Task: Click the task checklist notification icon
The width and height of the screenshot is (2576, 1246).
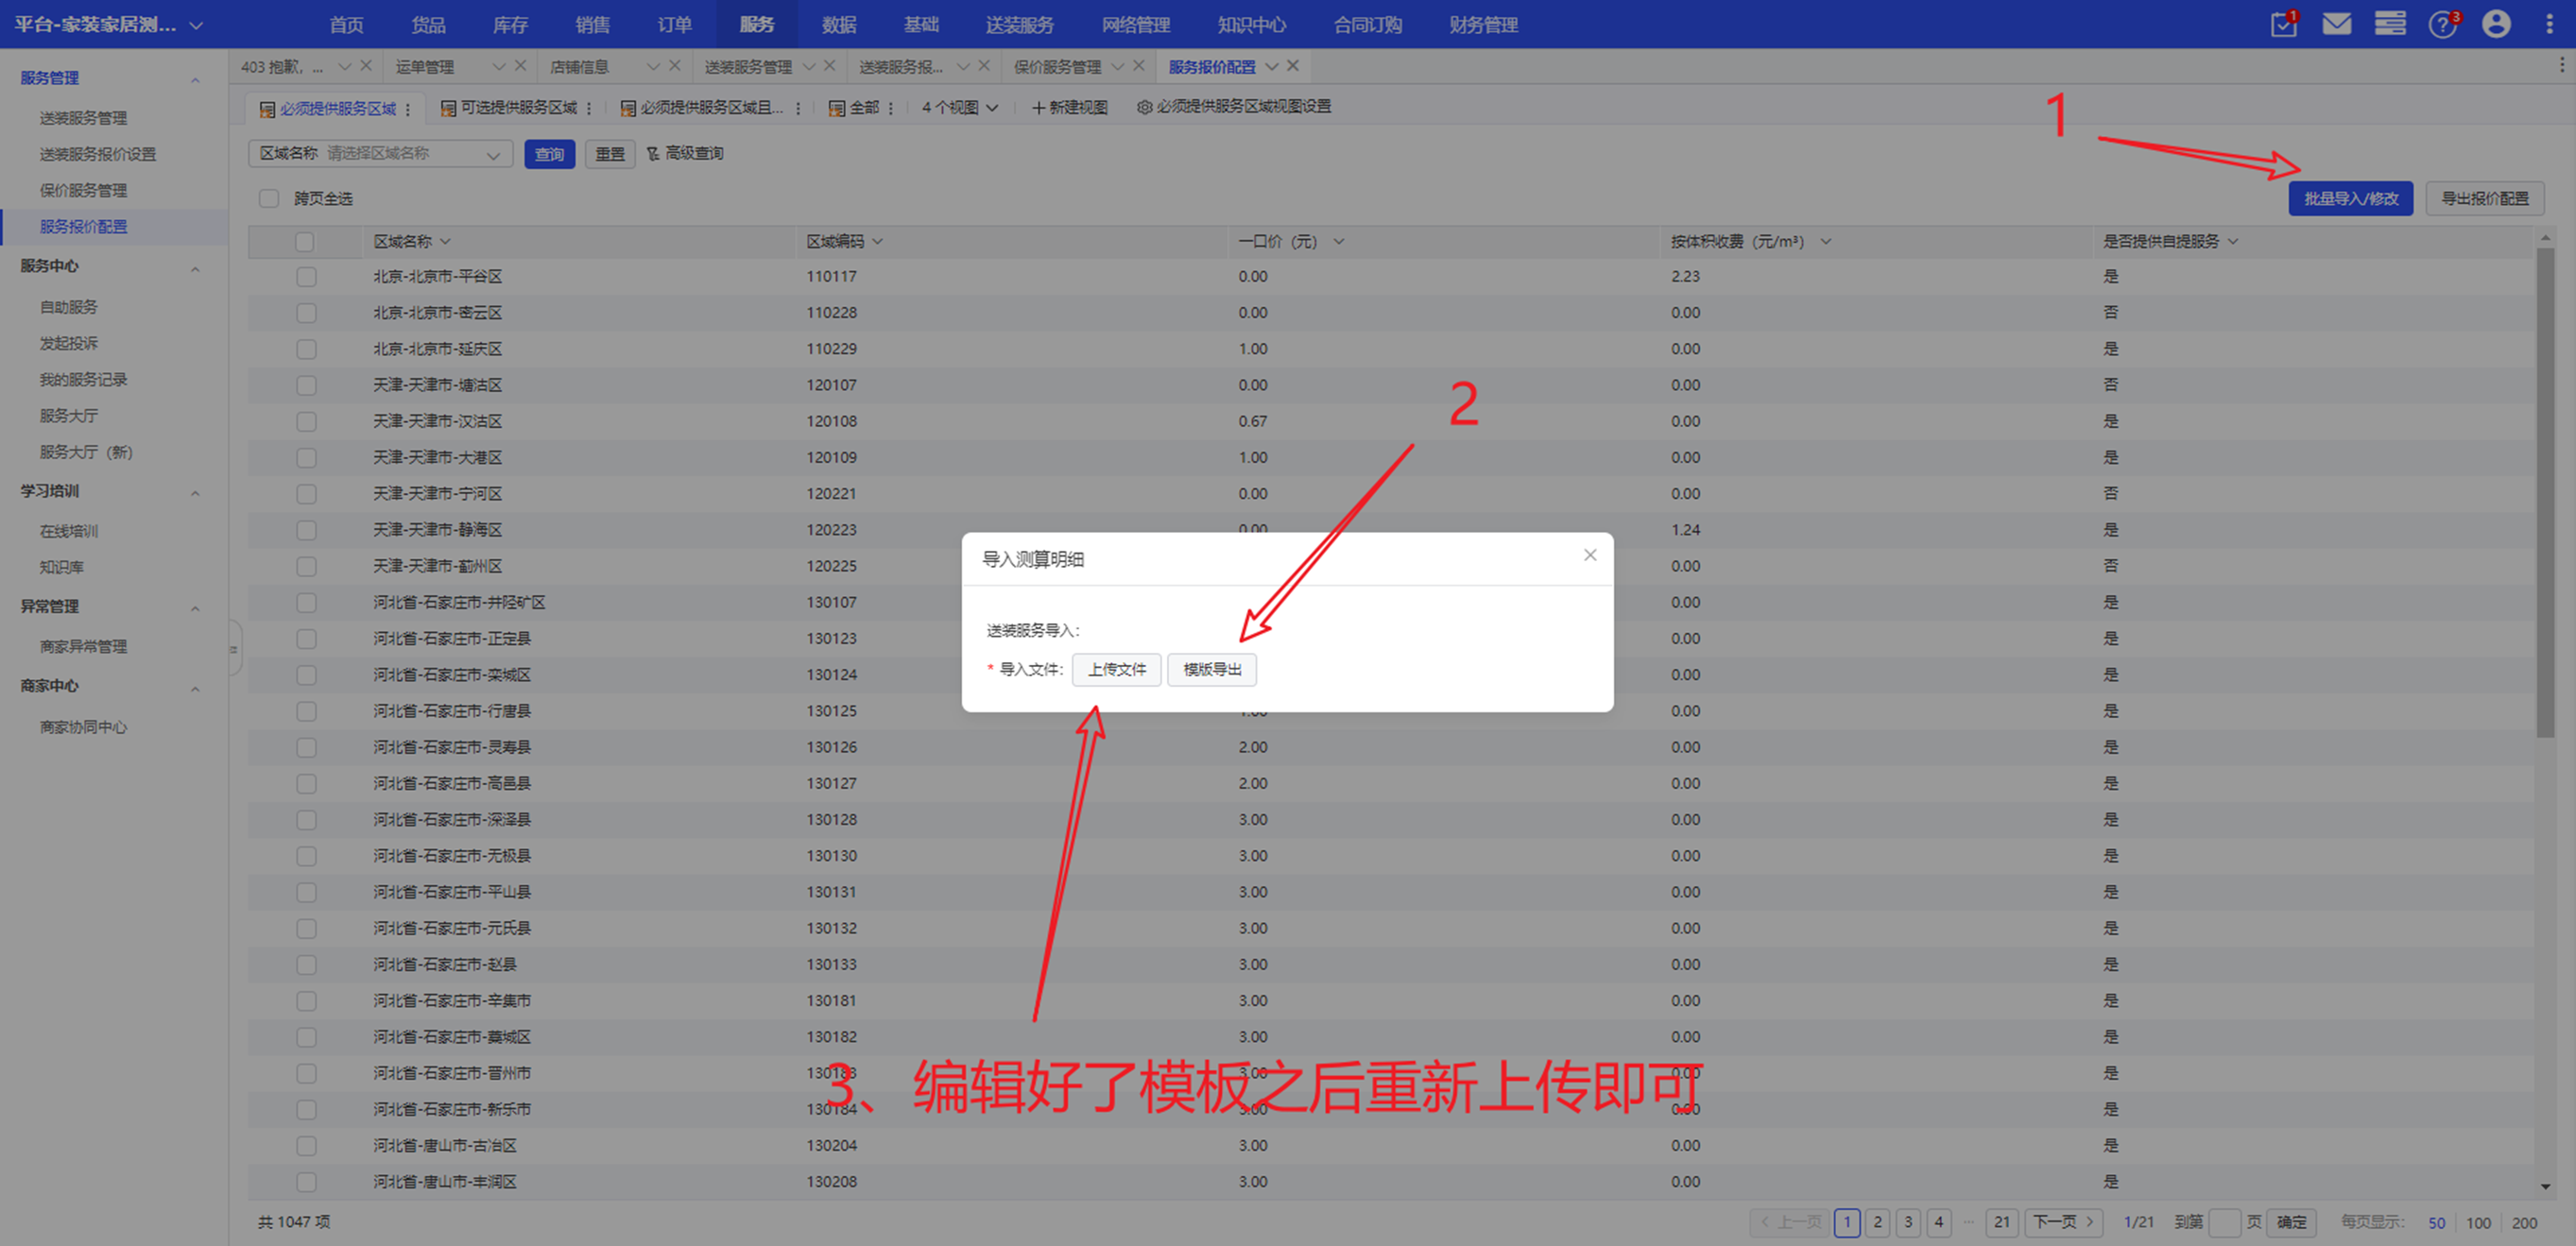Action: click(x=2283, y=24)
